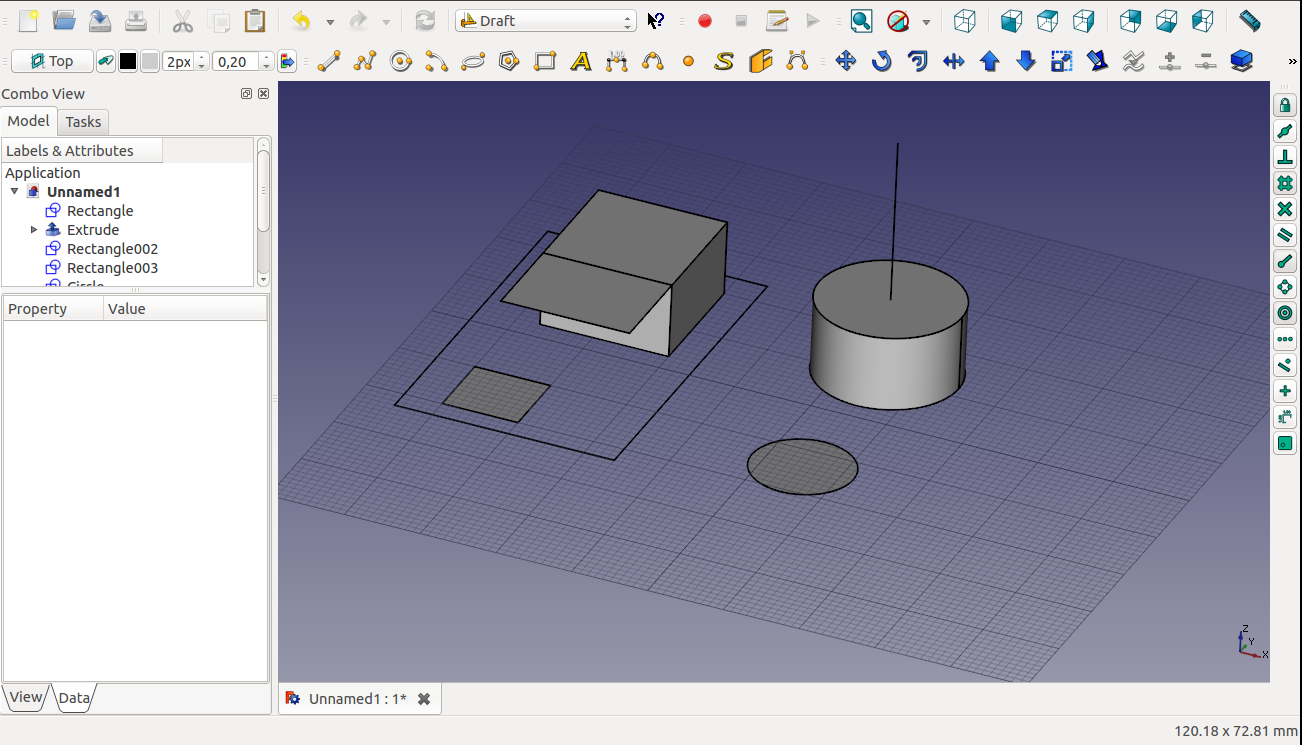Click the Top working plane button
This screenshot has width=1302, height=745.
point(52,62)
